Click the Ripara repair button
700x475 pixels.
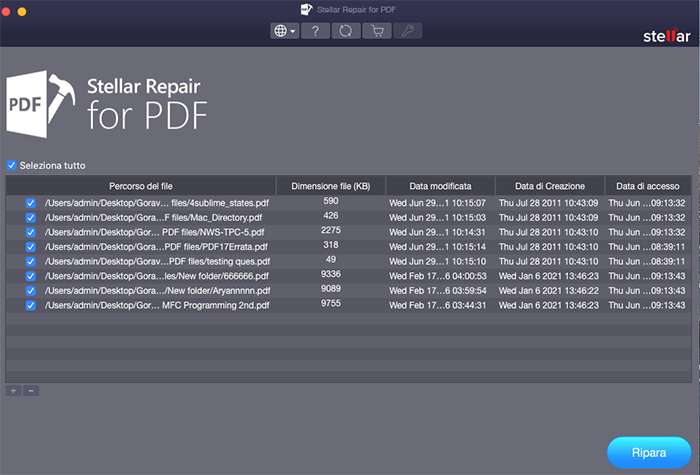tap(649, 453)
